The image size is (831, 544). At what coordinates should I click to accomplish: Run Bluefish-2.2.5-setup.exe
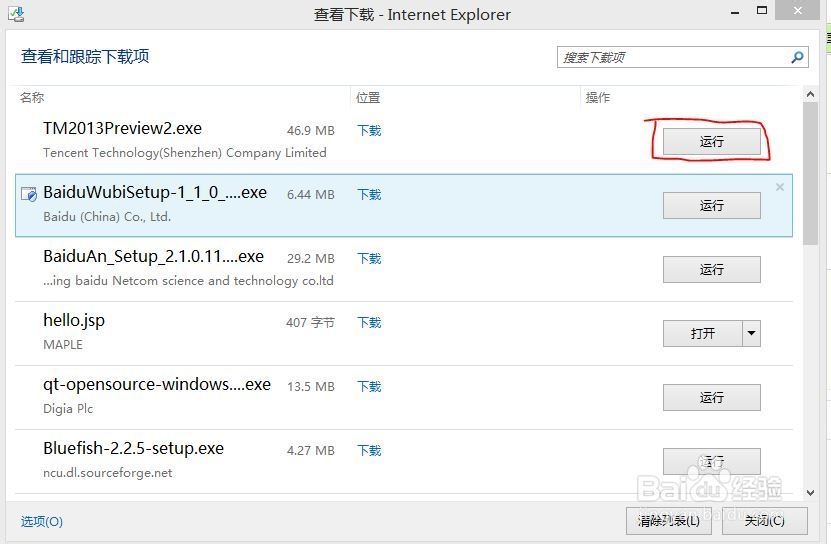coord(711,461)
